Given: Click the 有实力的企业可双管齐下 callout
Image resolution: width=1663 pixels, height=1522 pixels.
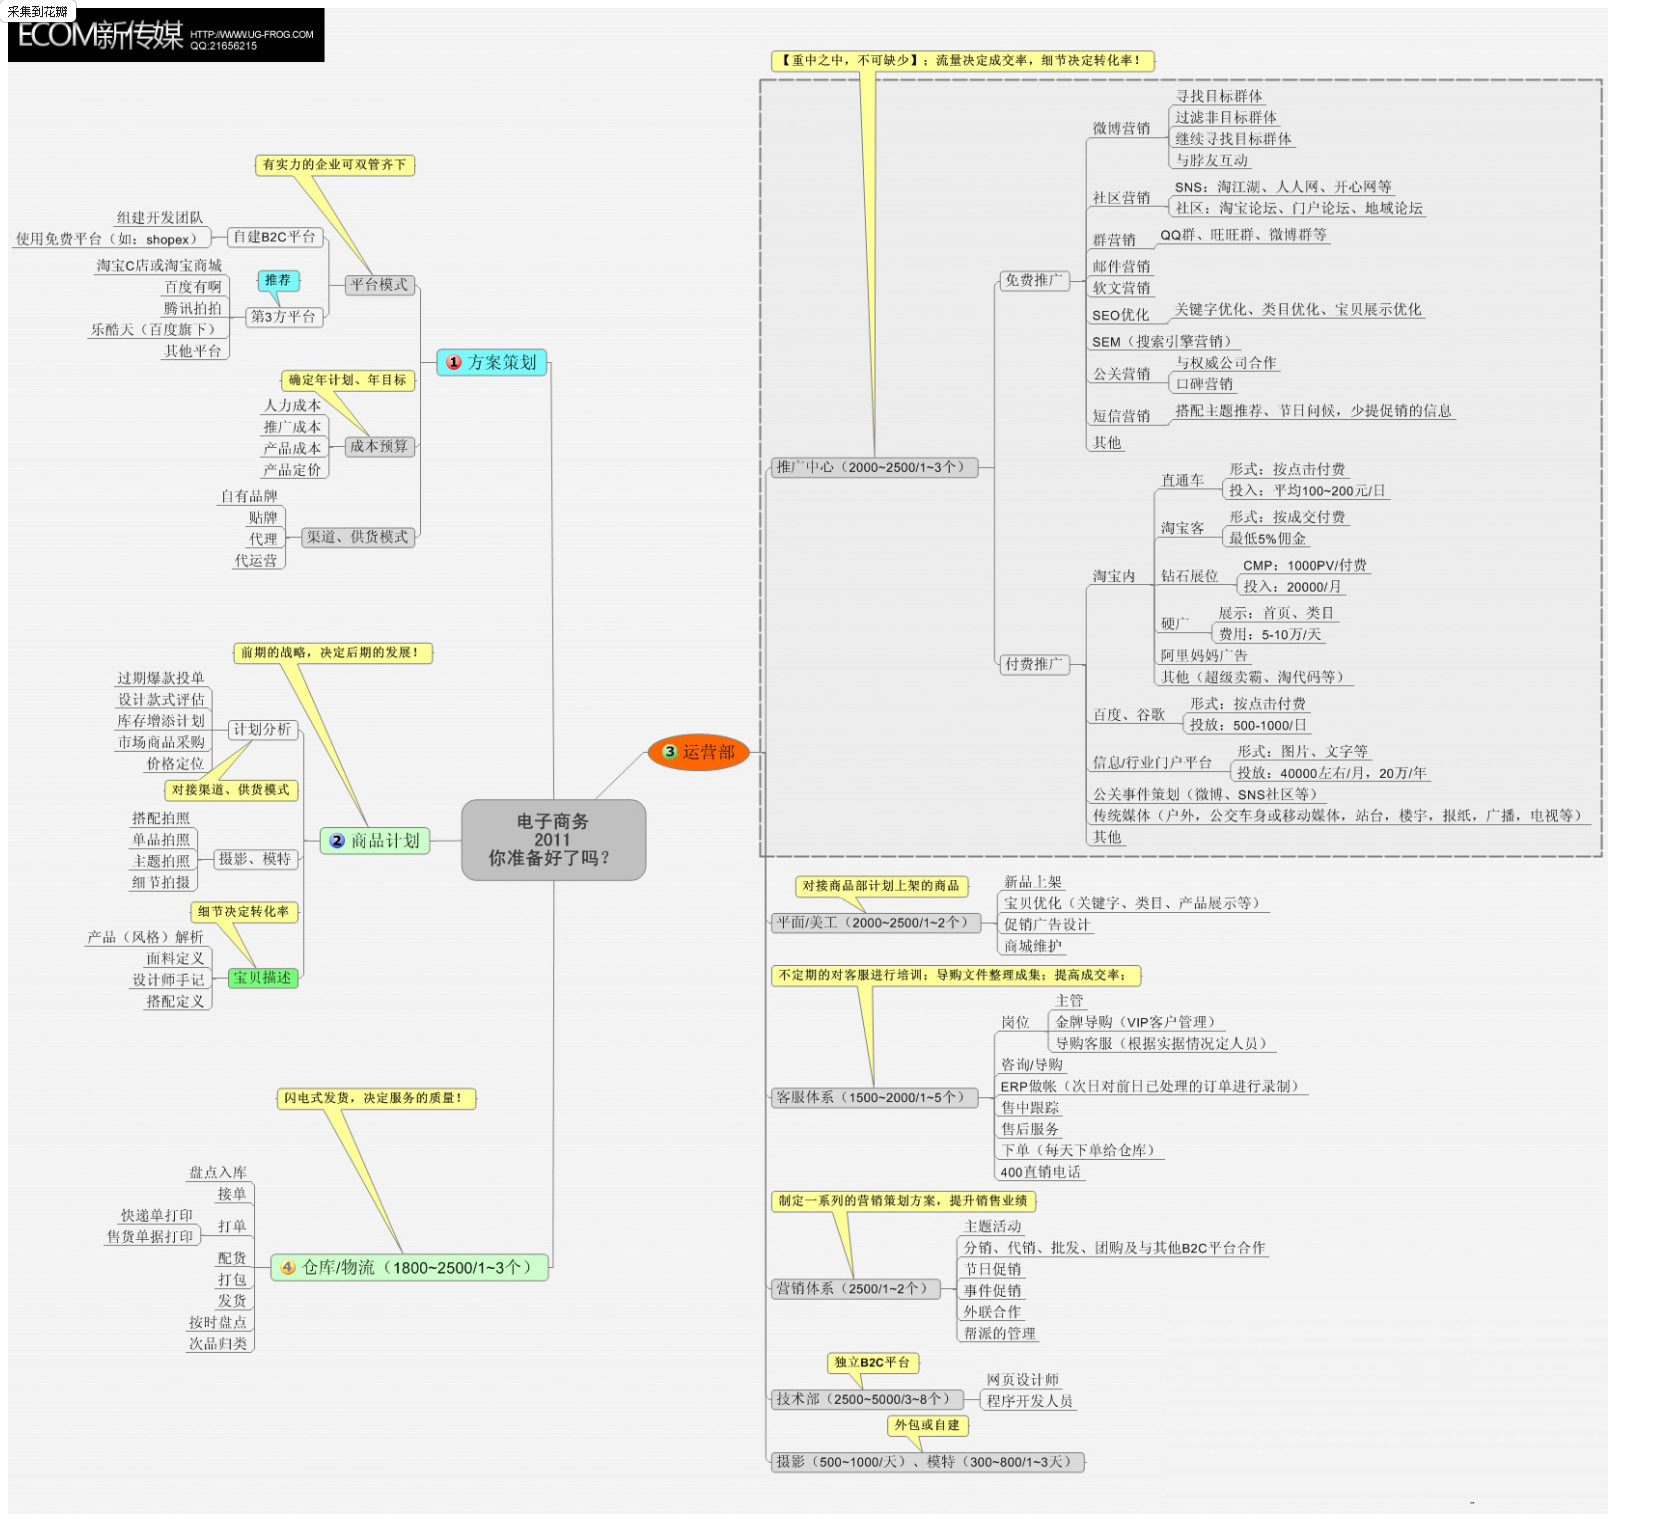Looking at the screenshot, I should coord(335,164).
